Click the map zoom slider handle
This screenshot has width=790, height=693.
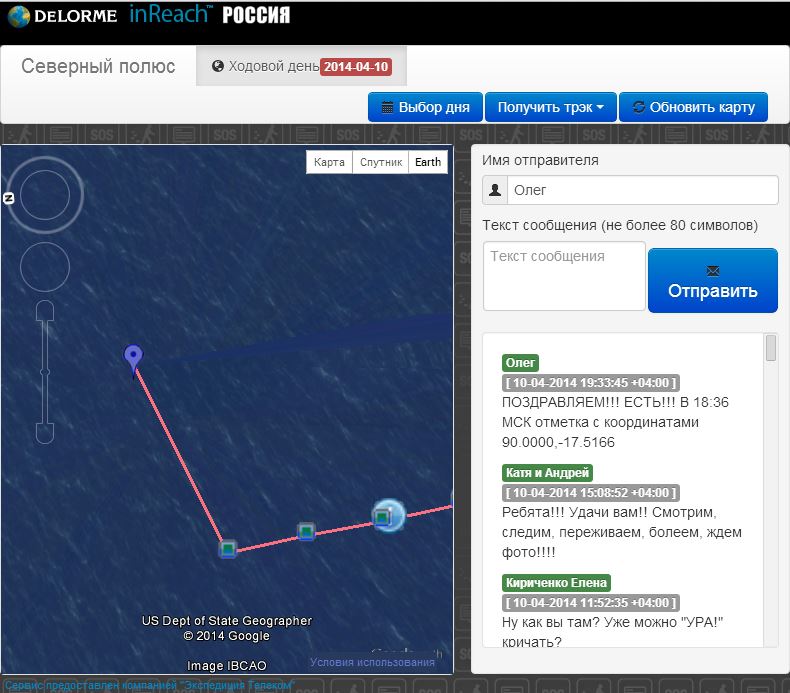tap(45, 372)
